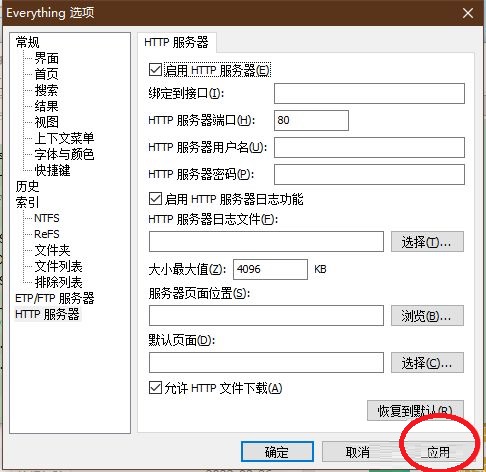Select 首页 in the options tree
Viewport: 486px width, 472px height.
[x=47, y=74]
